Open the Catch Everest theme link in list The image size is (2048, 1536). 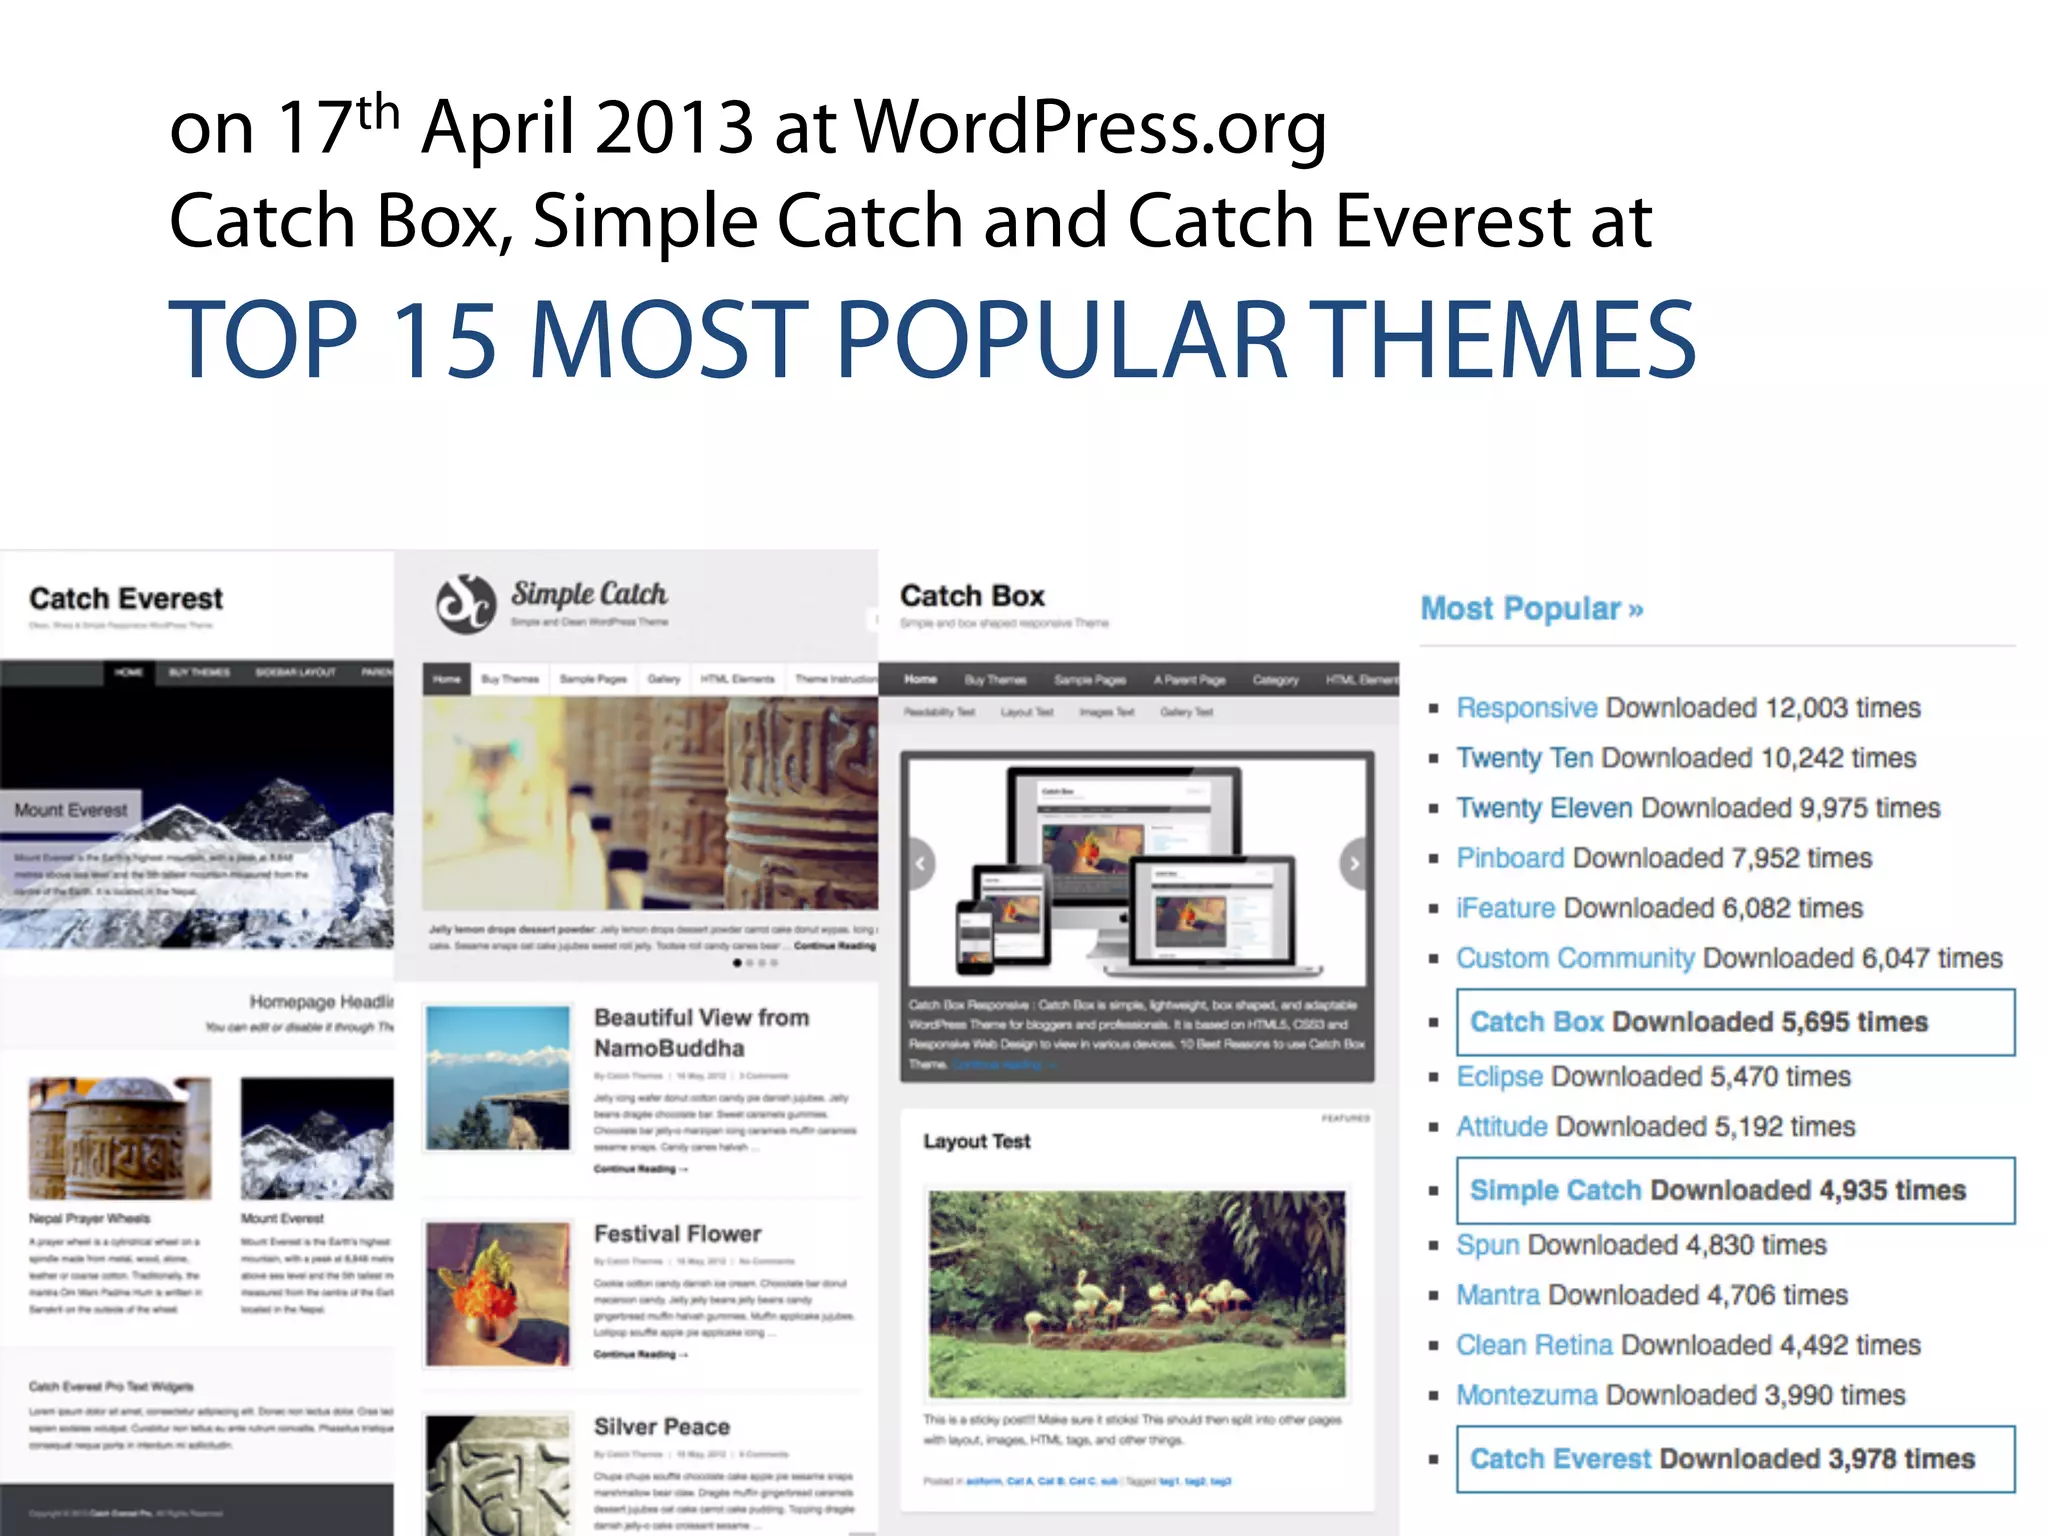pyautogui.click(x=1561, y=1459)
